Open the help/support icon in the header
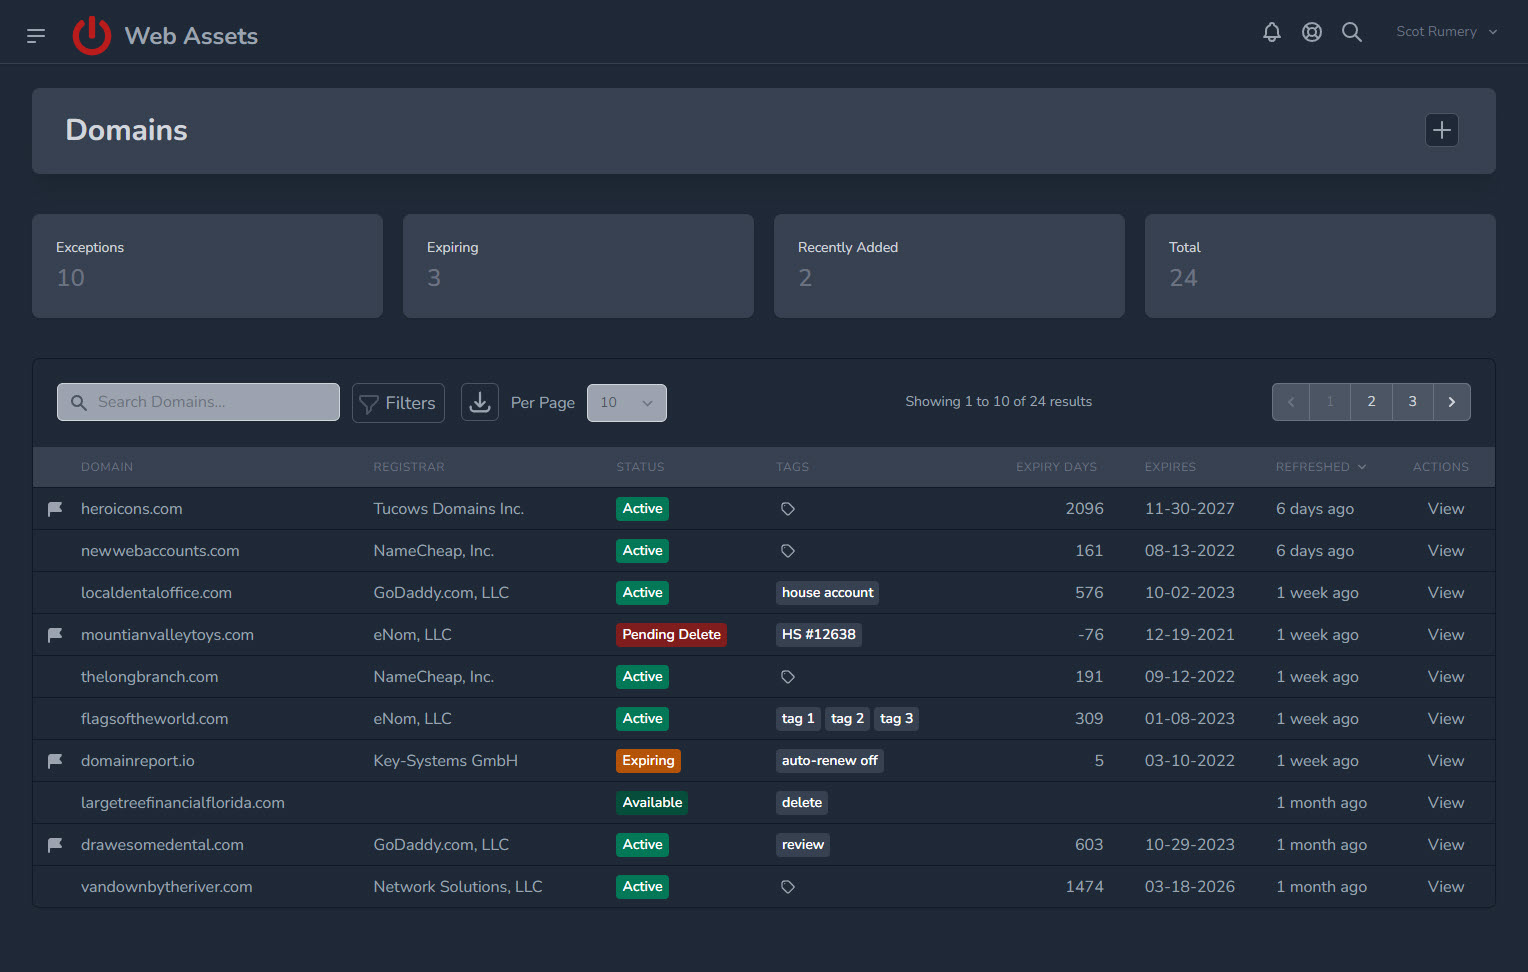The height and width of the screenshot is (972, 1528). click(1312, 31)
